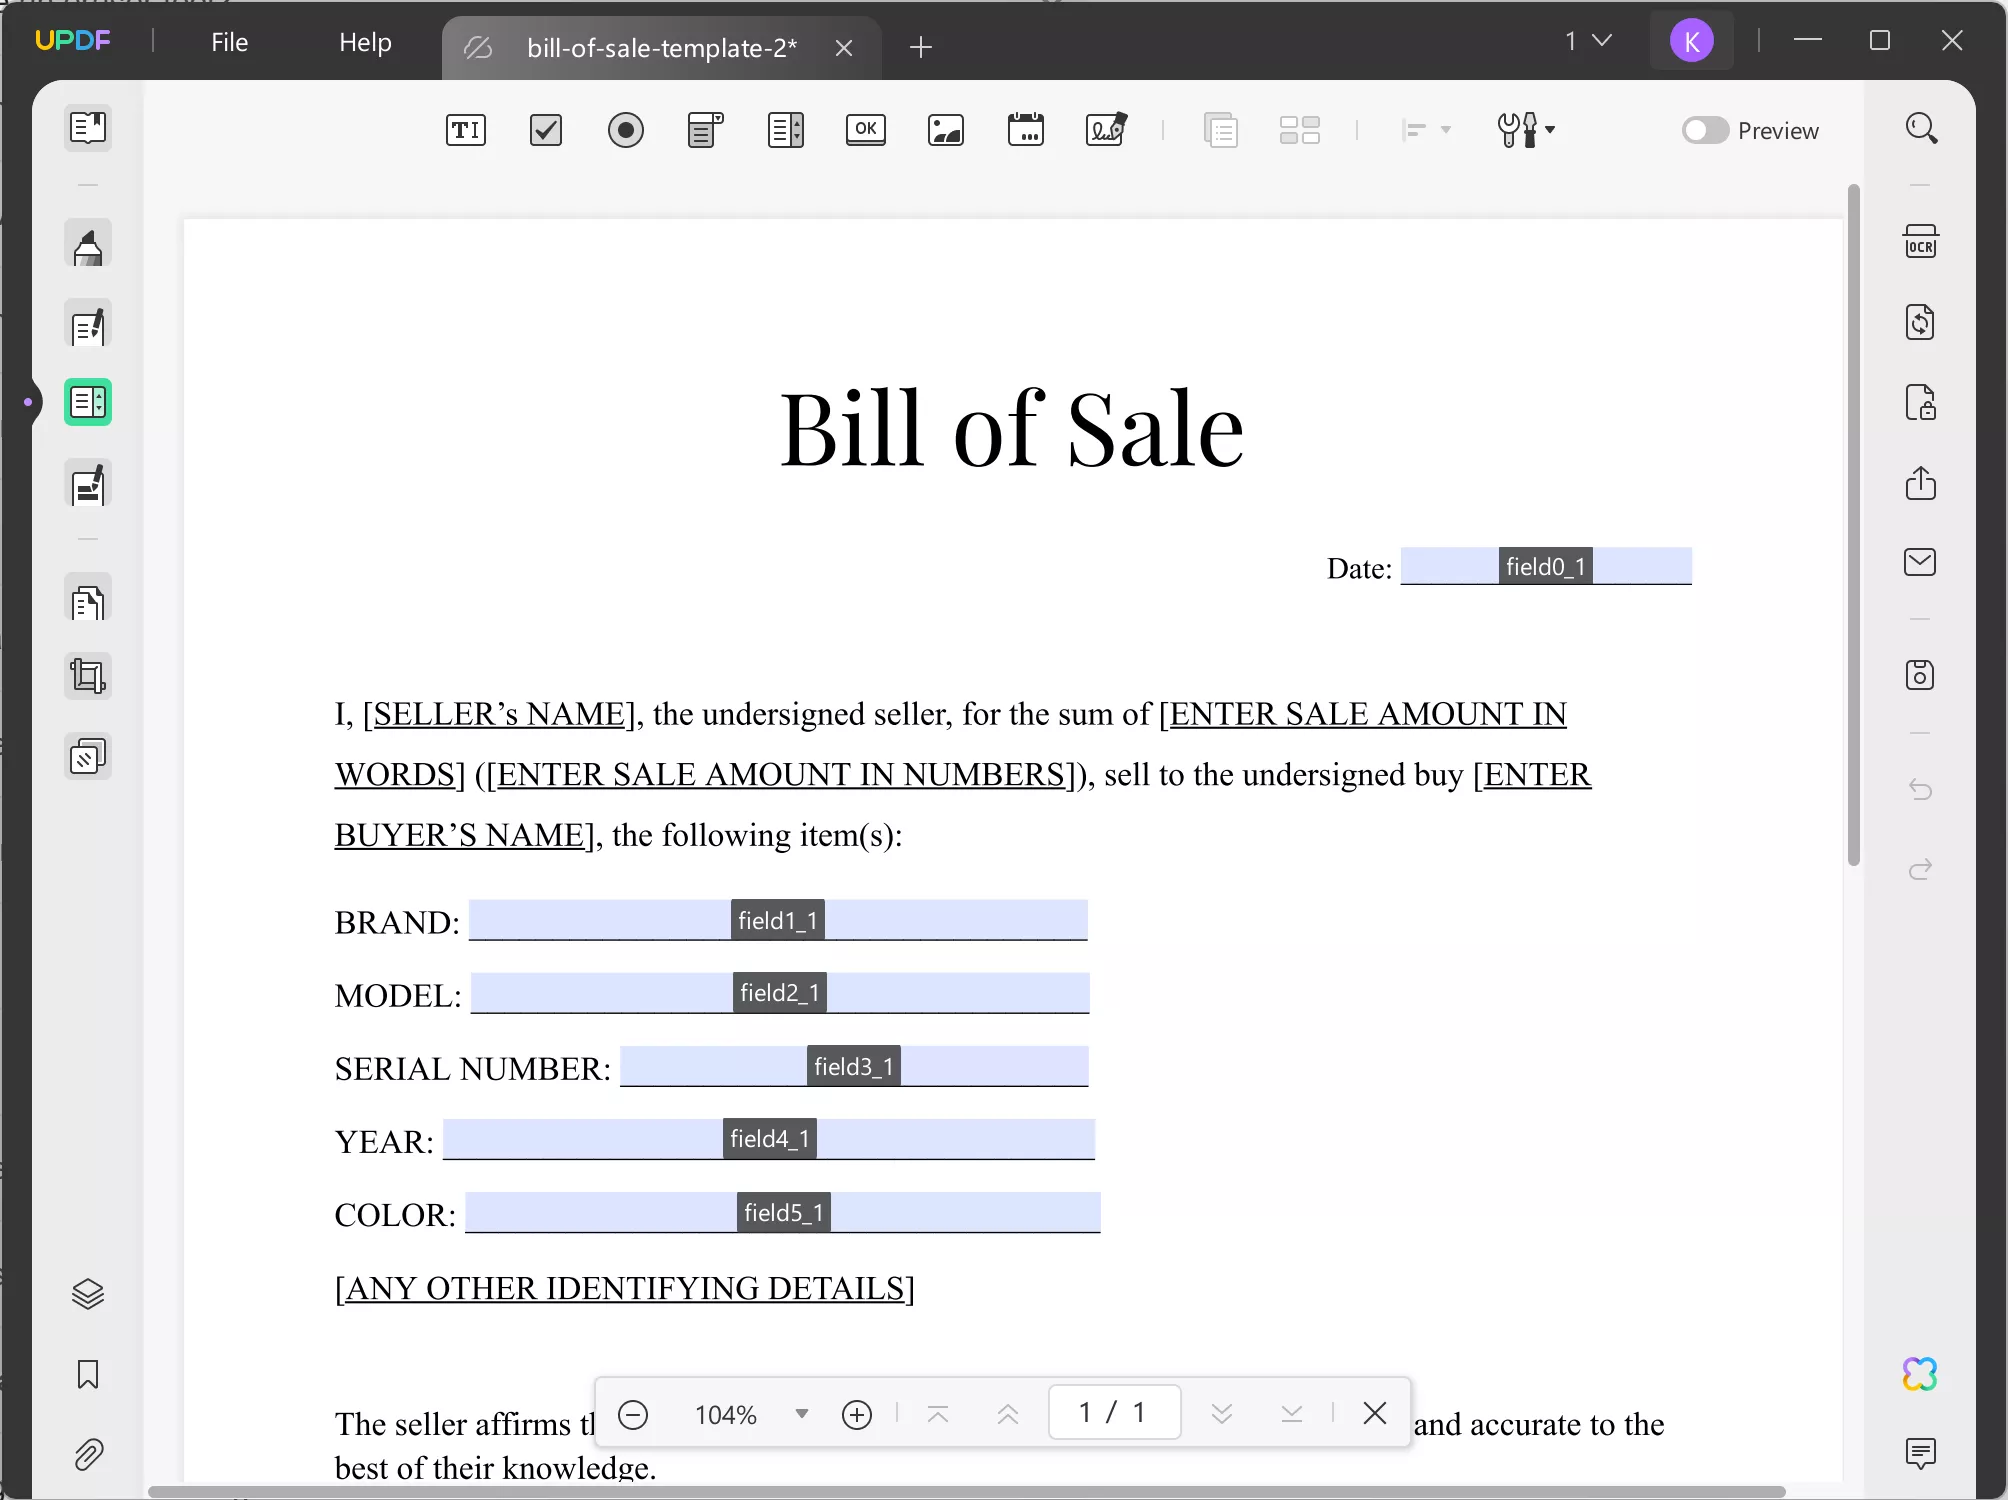This screenshot has height=1500, width=2008.
Task: Select the Date field tool
Action: point(1025,130)
